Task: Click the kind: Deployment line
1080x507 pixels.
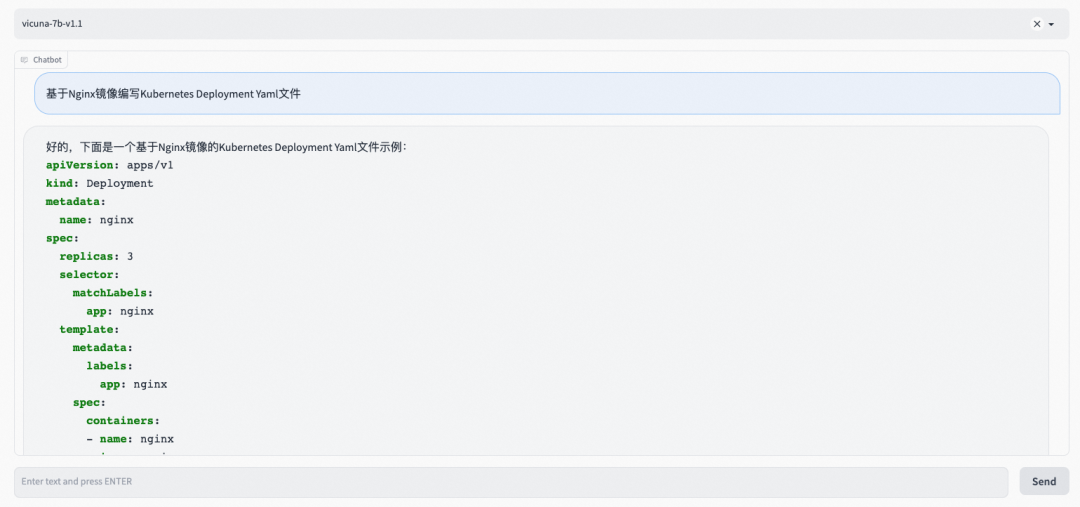Action: (100, 183)
